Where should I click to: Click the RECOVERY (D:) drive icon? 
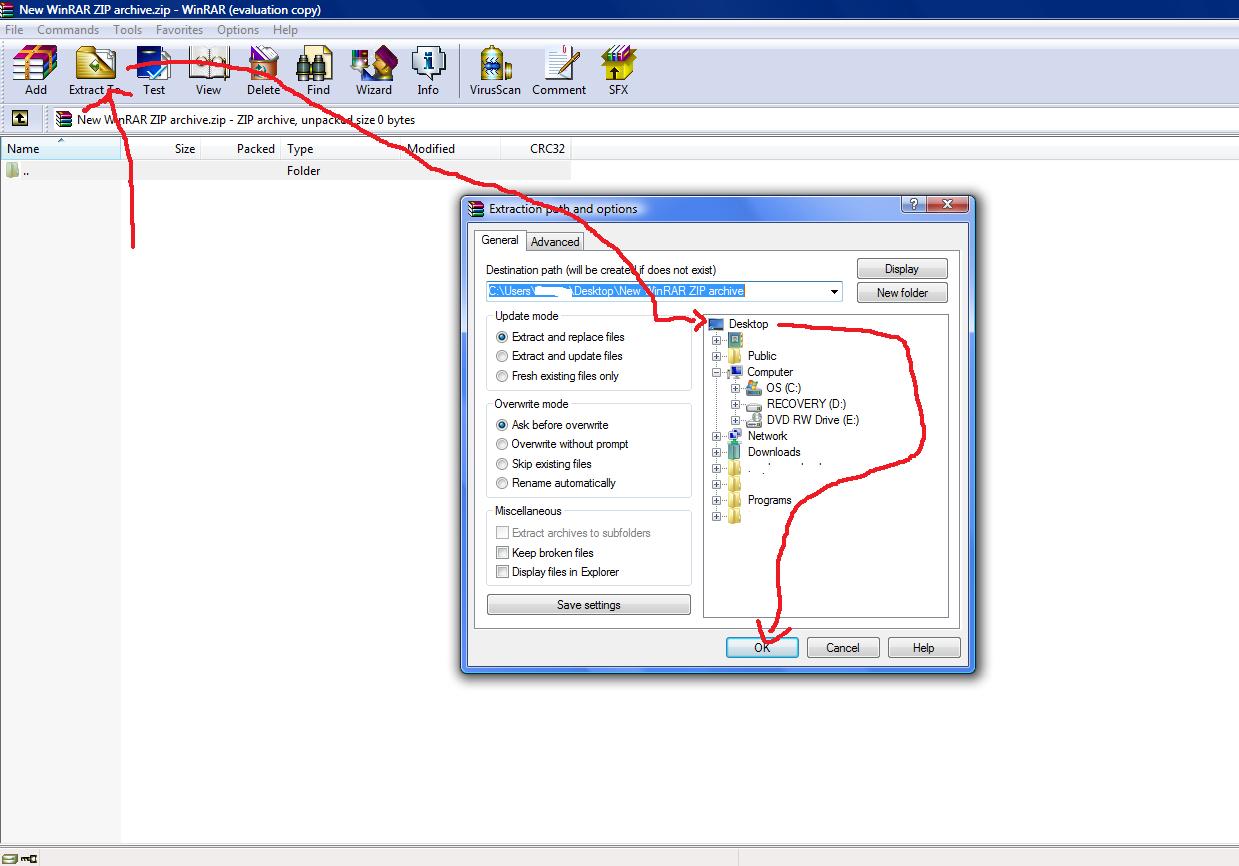(x=754, y=404)
